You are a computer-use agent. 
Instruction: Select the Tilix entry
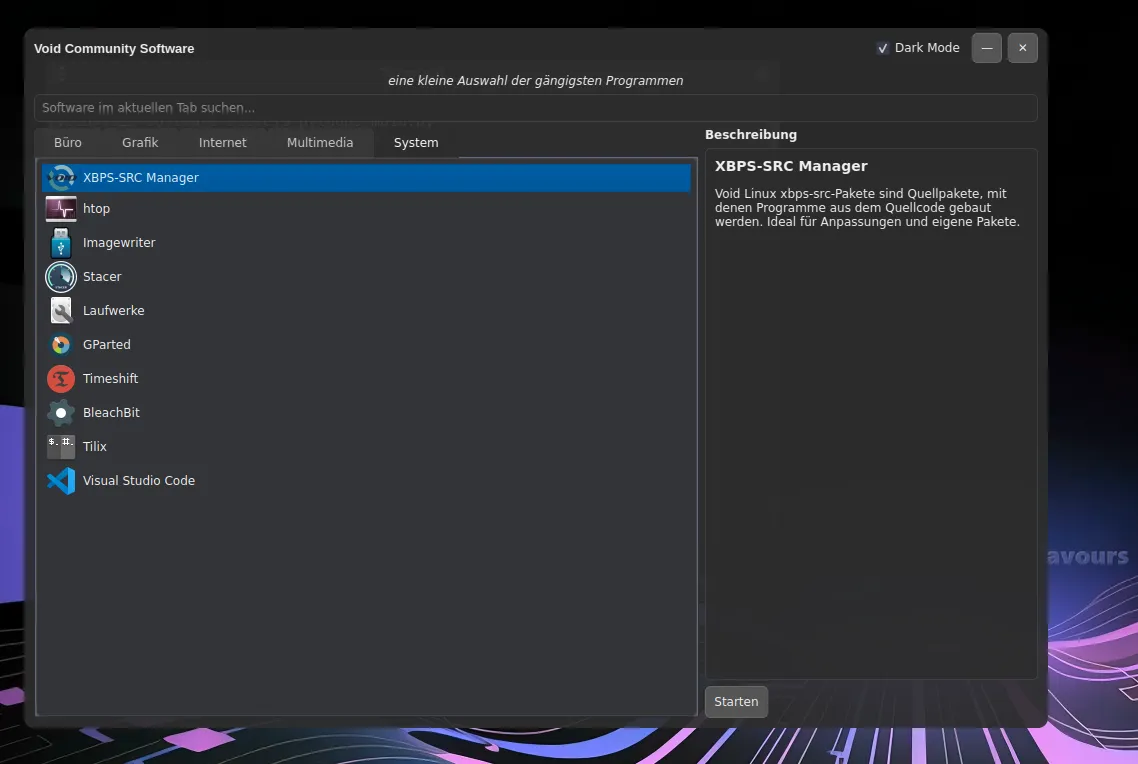click(367, 447)
